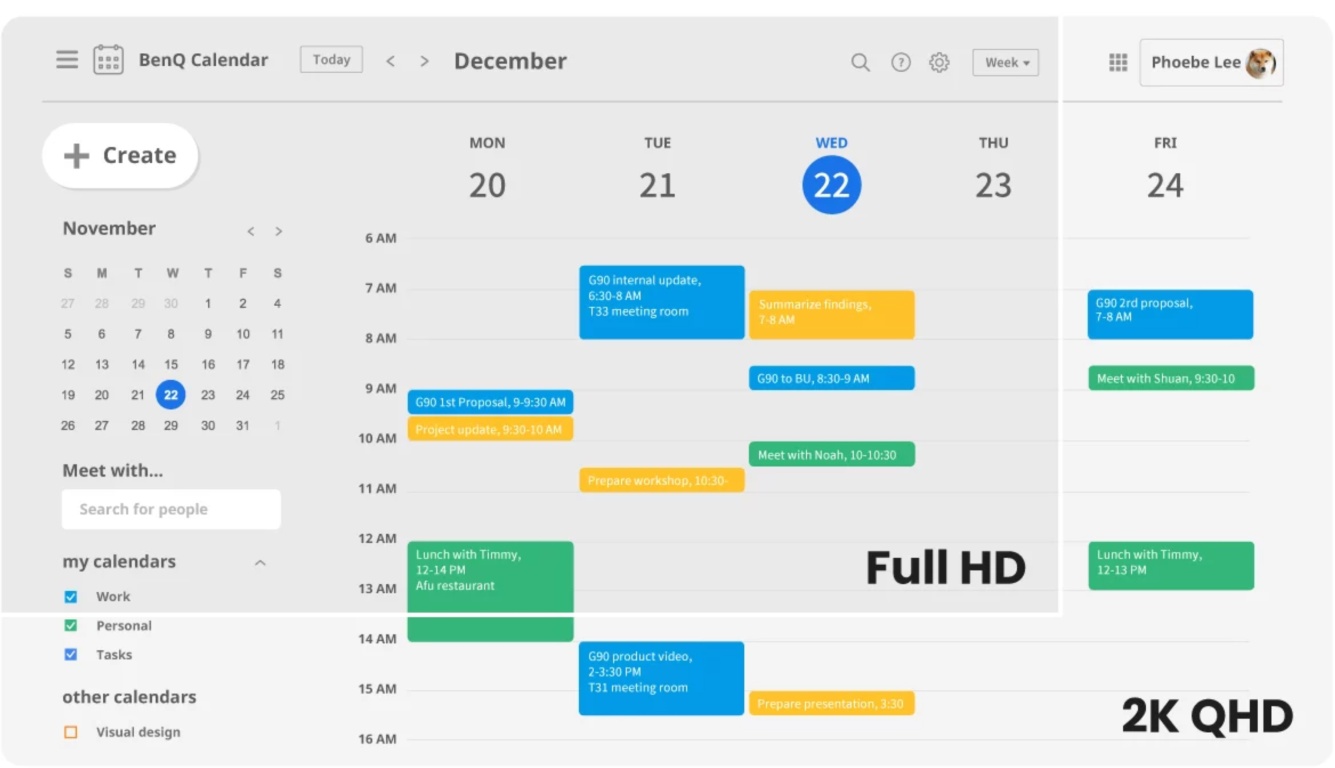This screenshot has height=768, width=1335.
Task: Open the Phoebe Lee account menu
Action: coord(1211,62)
